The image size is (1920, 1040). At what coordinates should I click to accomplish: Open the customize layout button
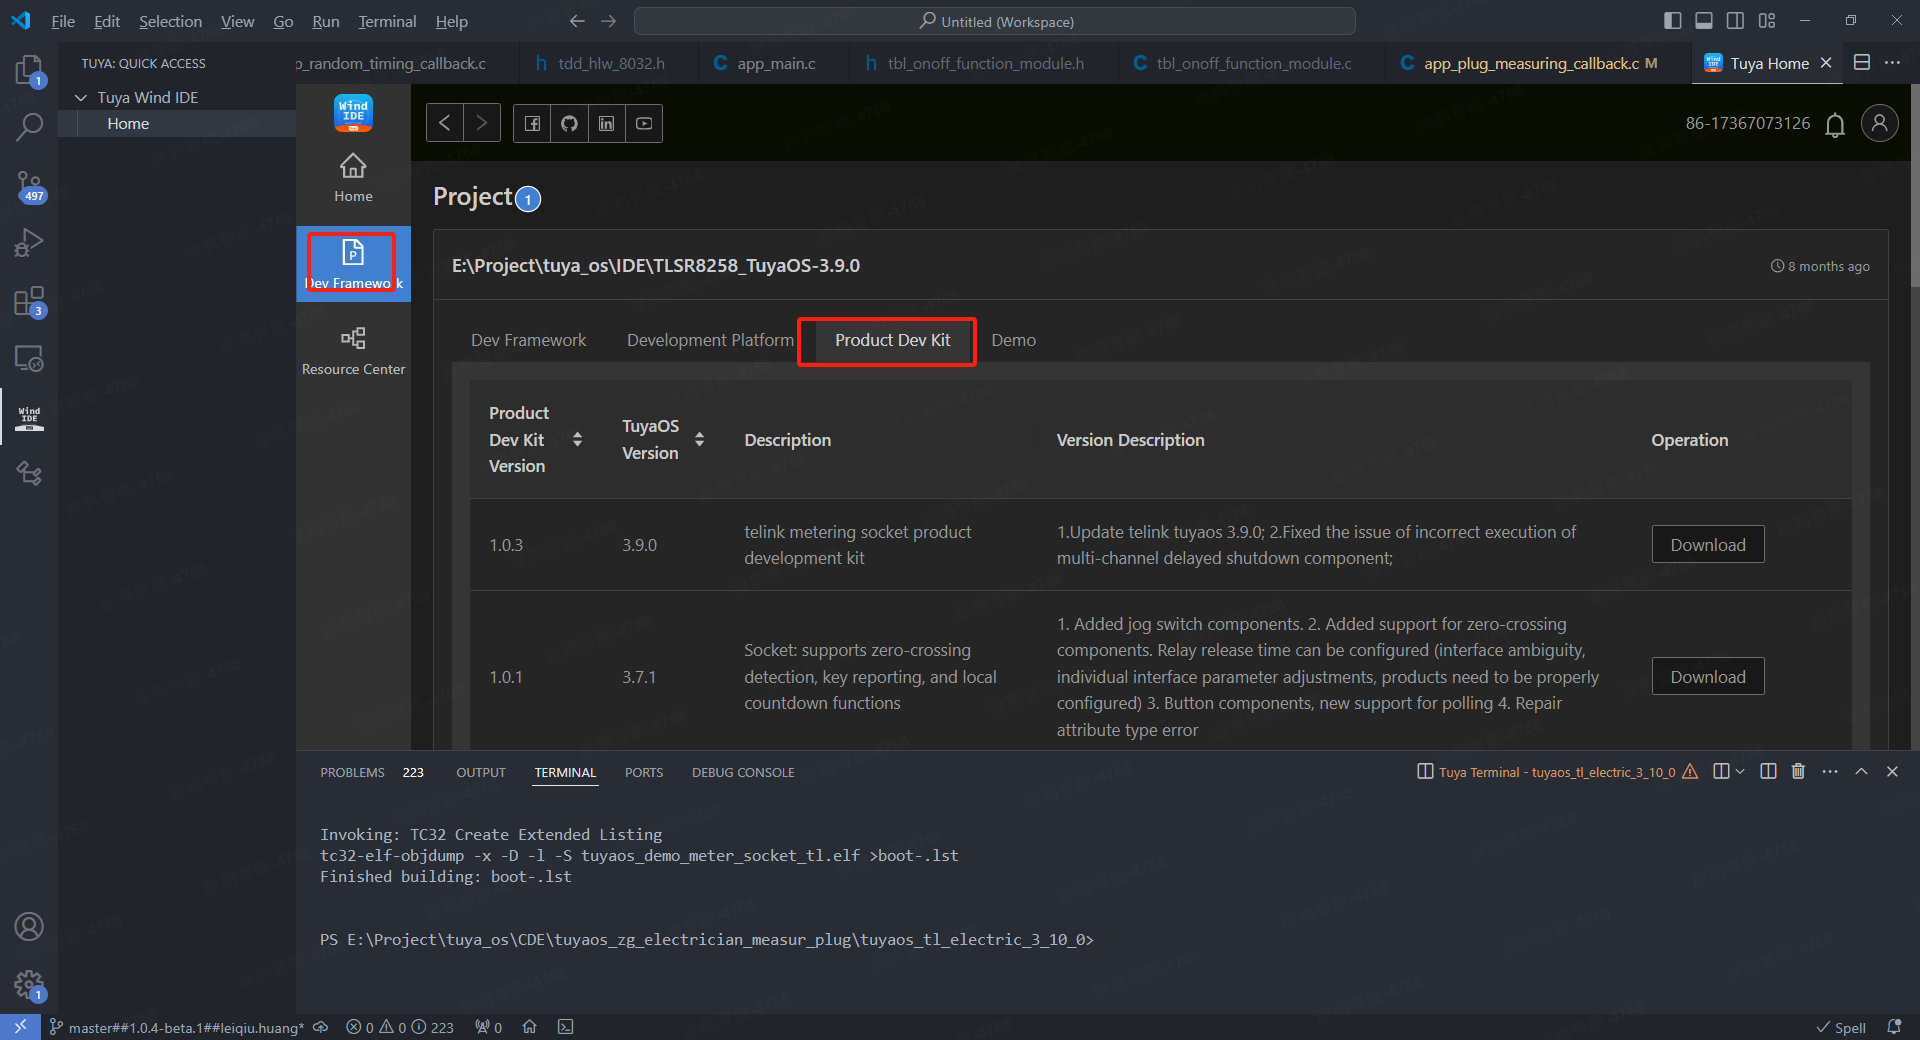pos(1767,21)
